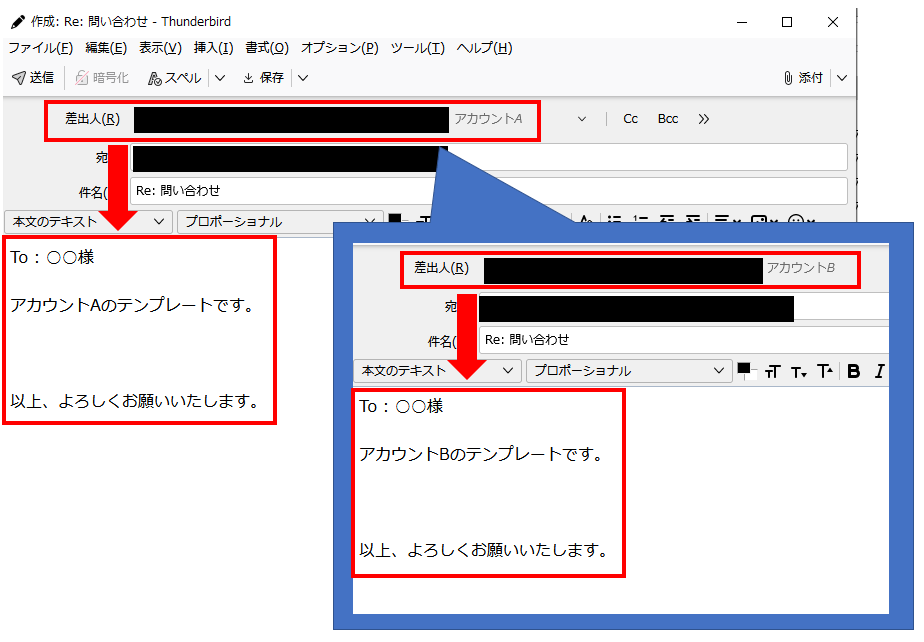Open the ツール menu
This screenshot has width=924, height=642.
point(415,47)
